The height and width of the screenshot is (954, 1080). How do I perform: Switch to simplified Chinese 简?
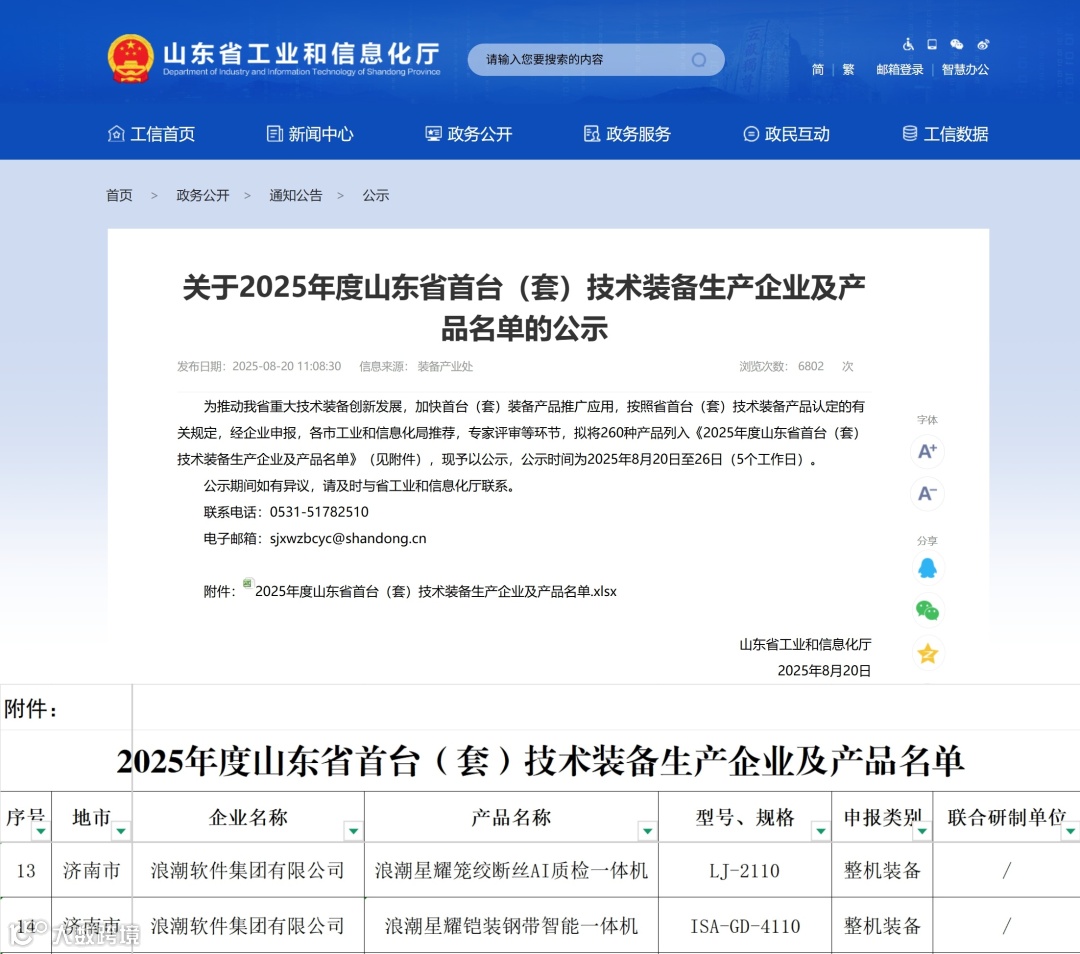[x=818, y=70]
